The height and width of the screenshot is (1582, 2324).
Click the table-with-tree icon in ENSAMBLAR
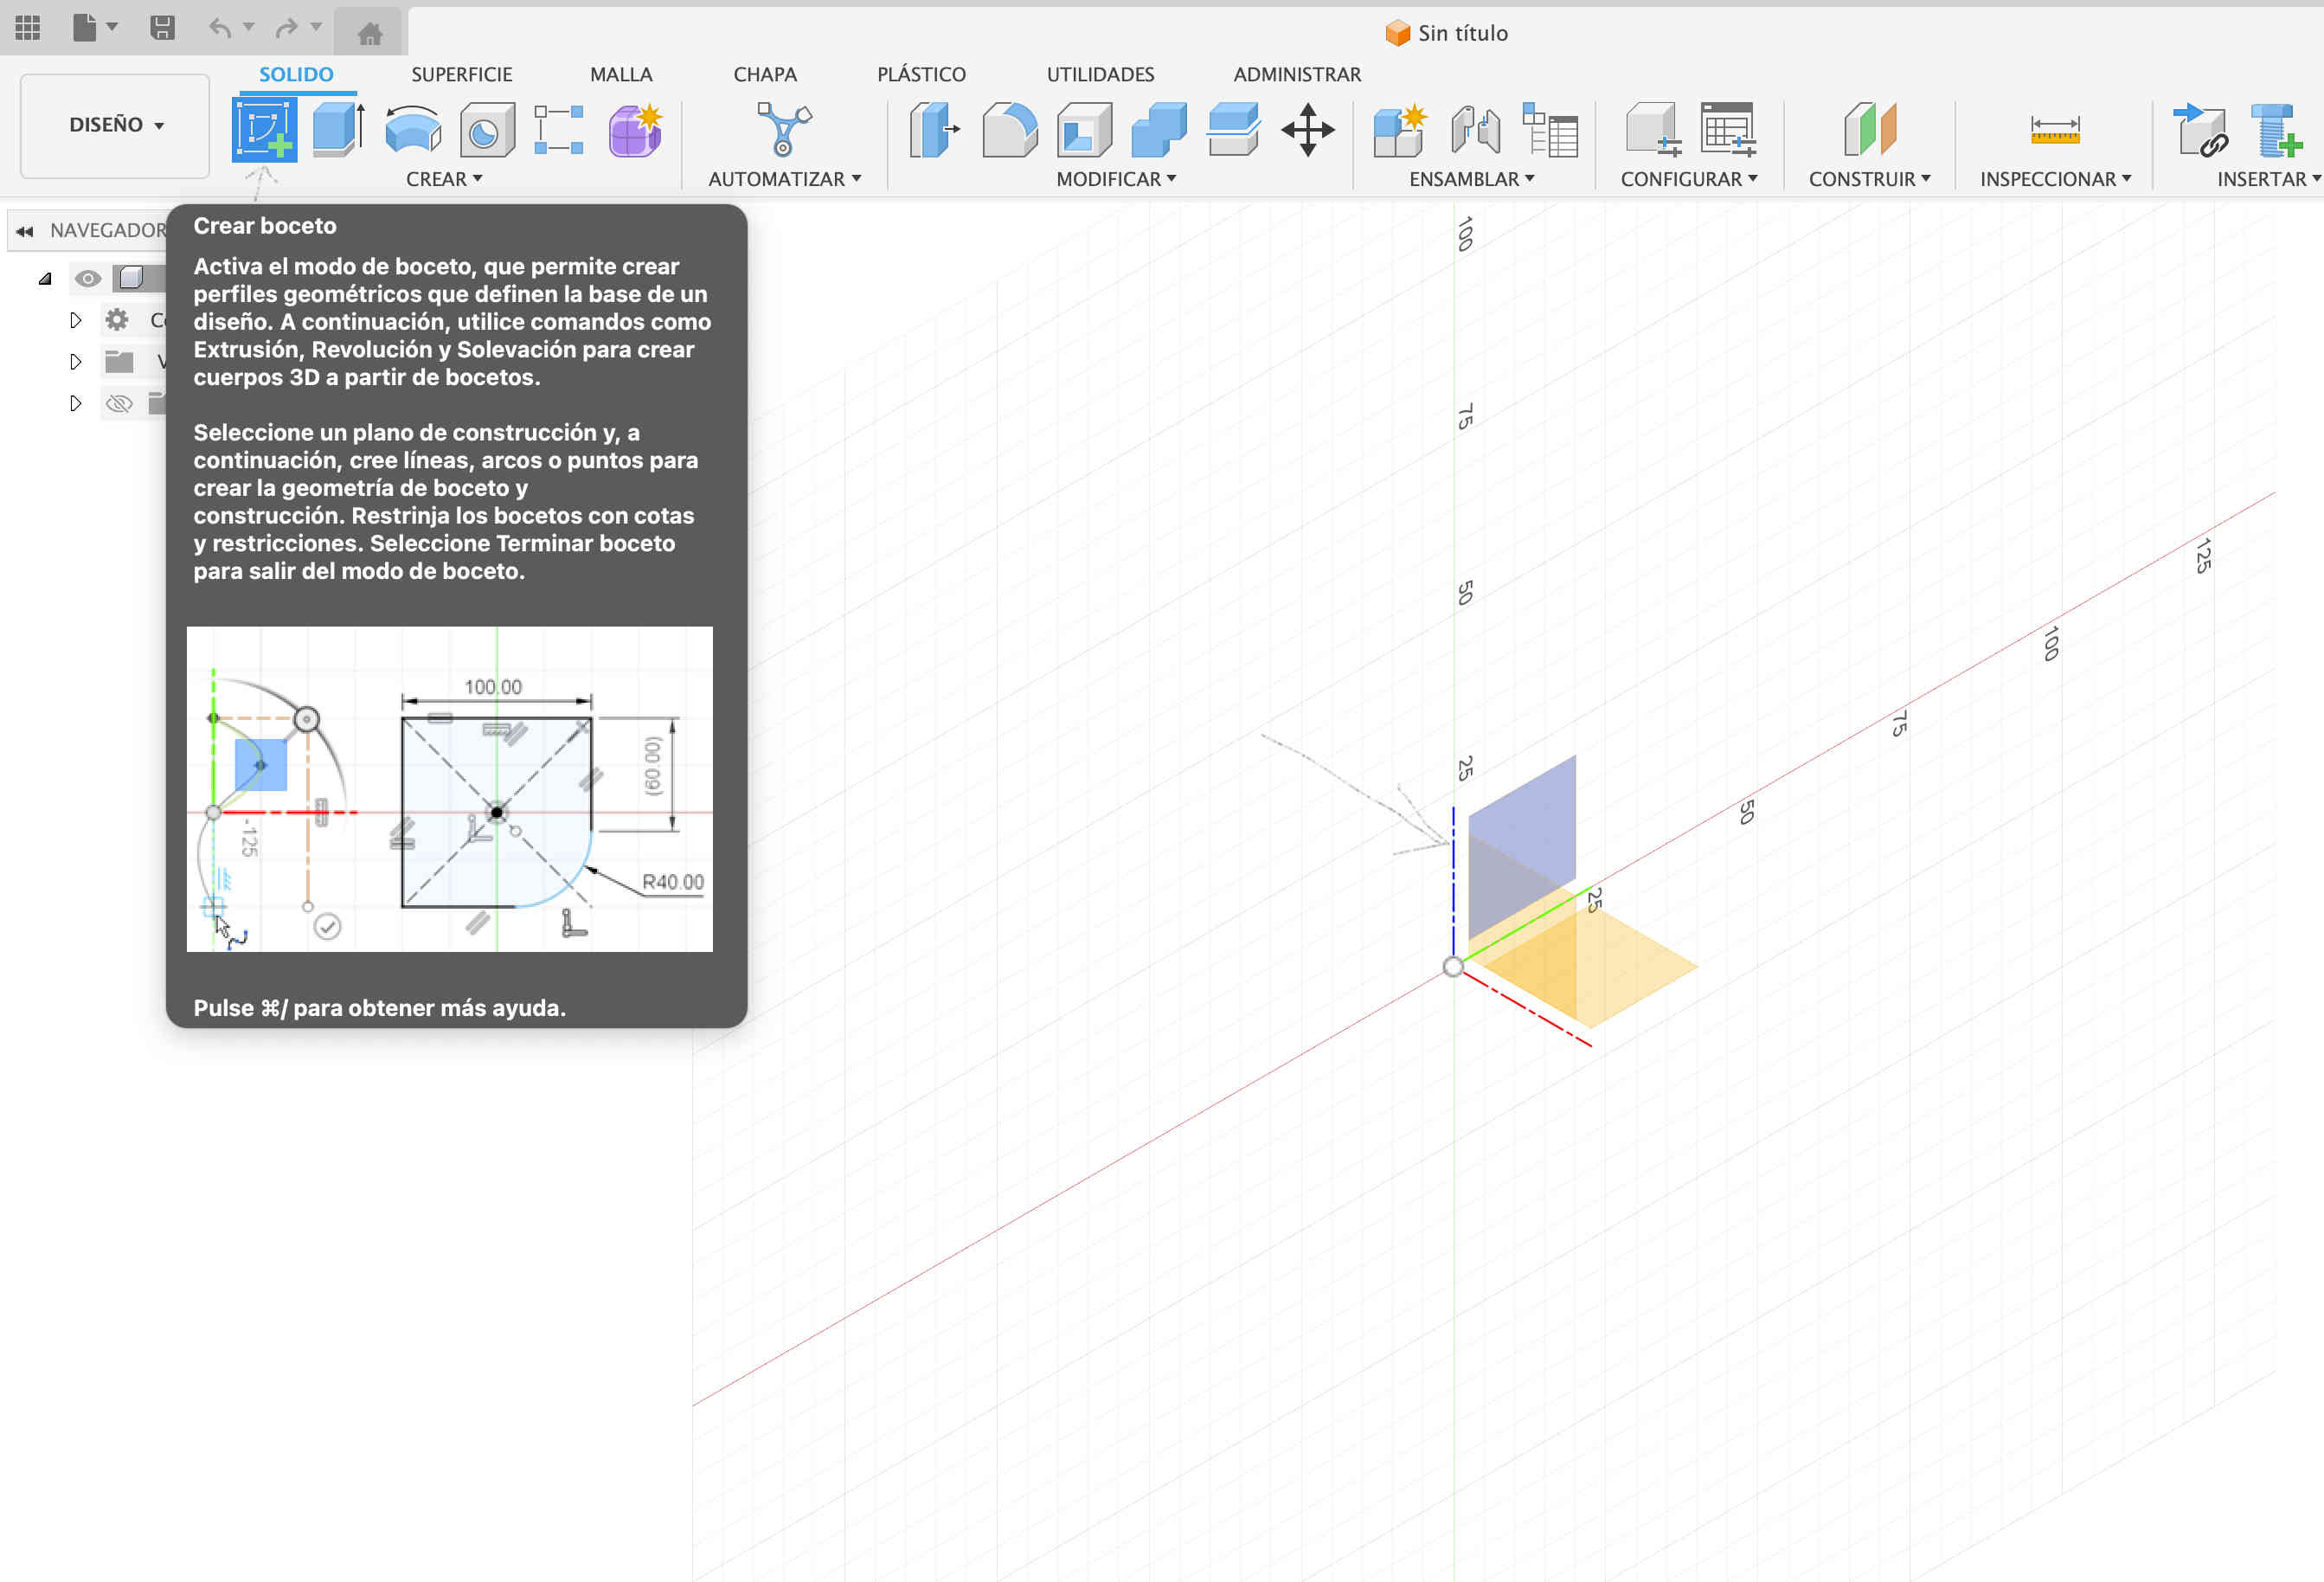[1550, 130]
